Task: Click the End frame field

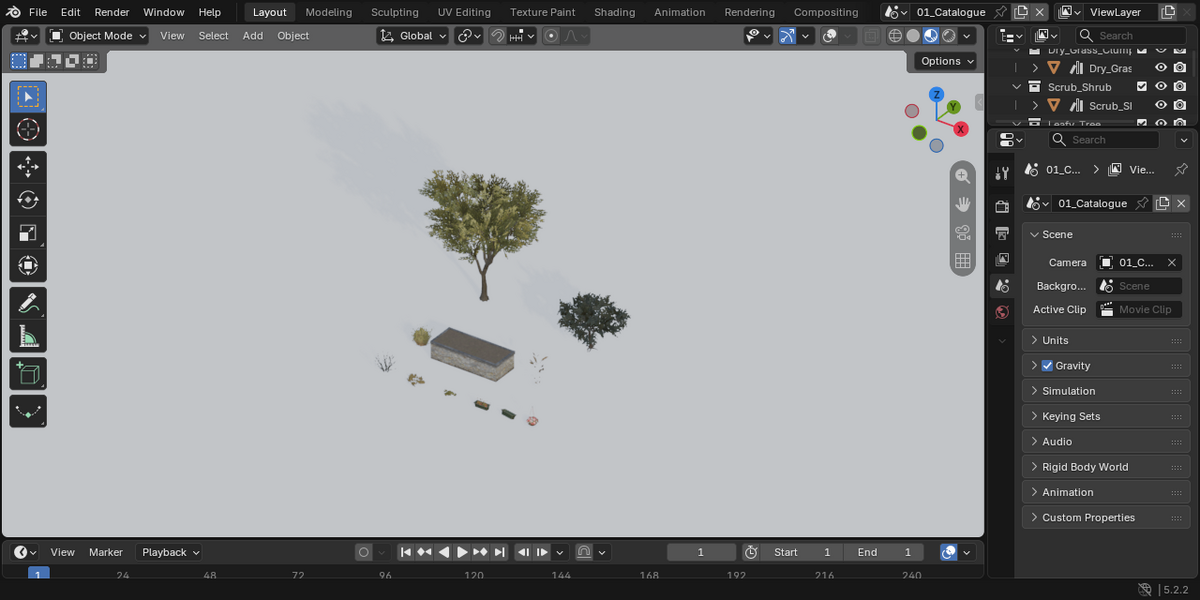Action: point(884,552)
